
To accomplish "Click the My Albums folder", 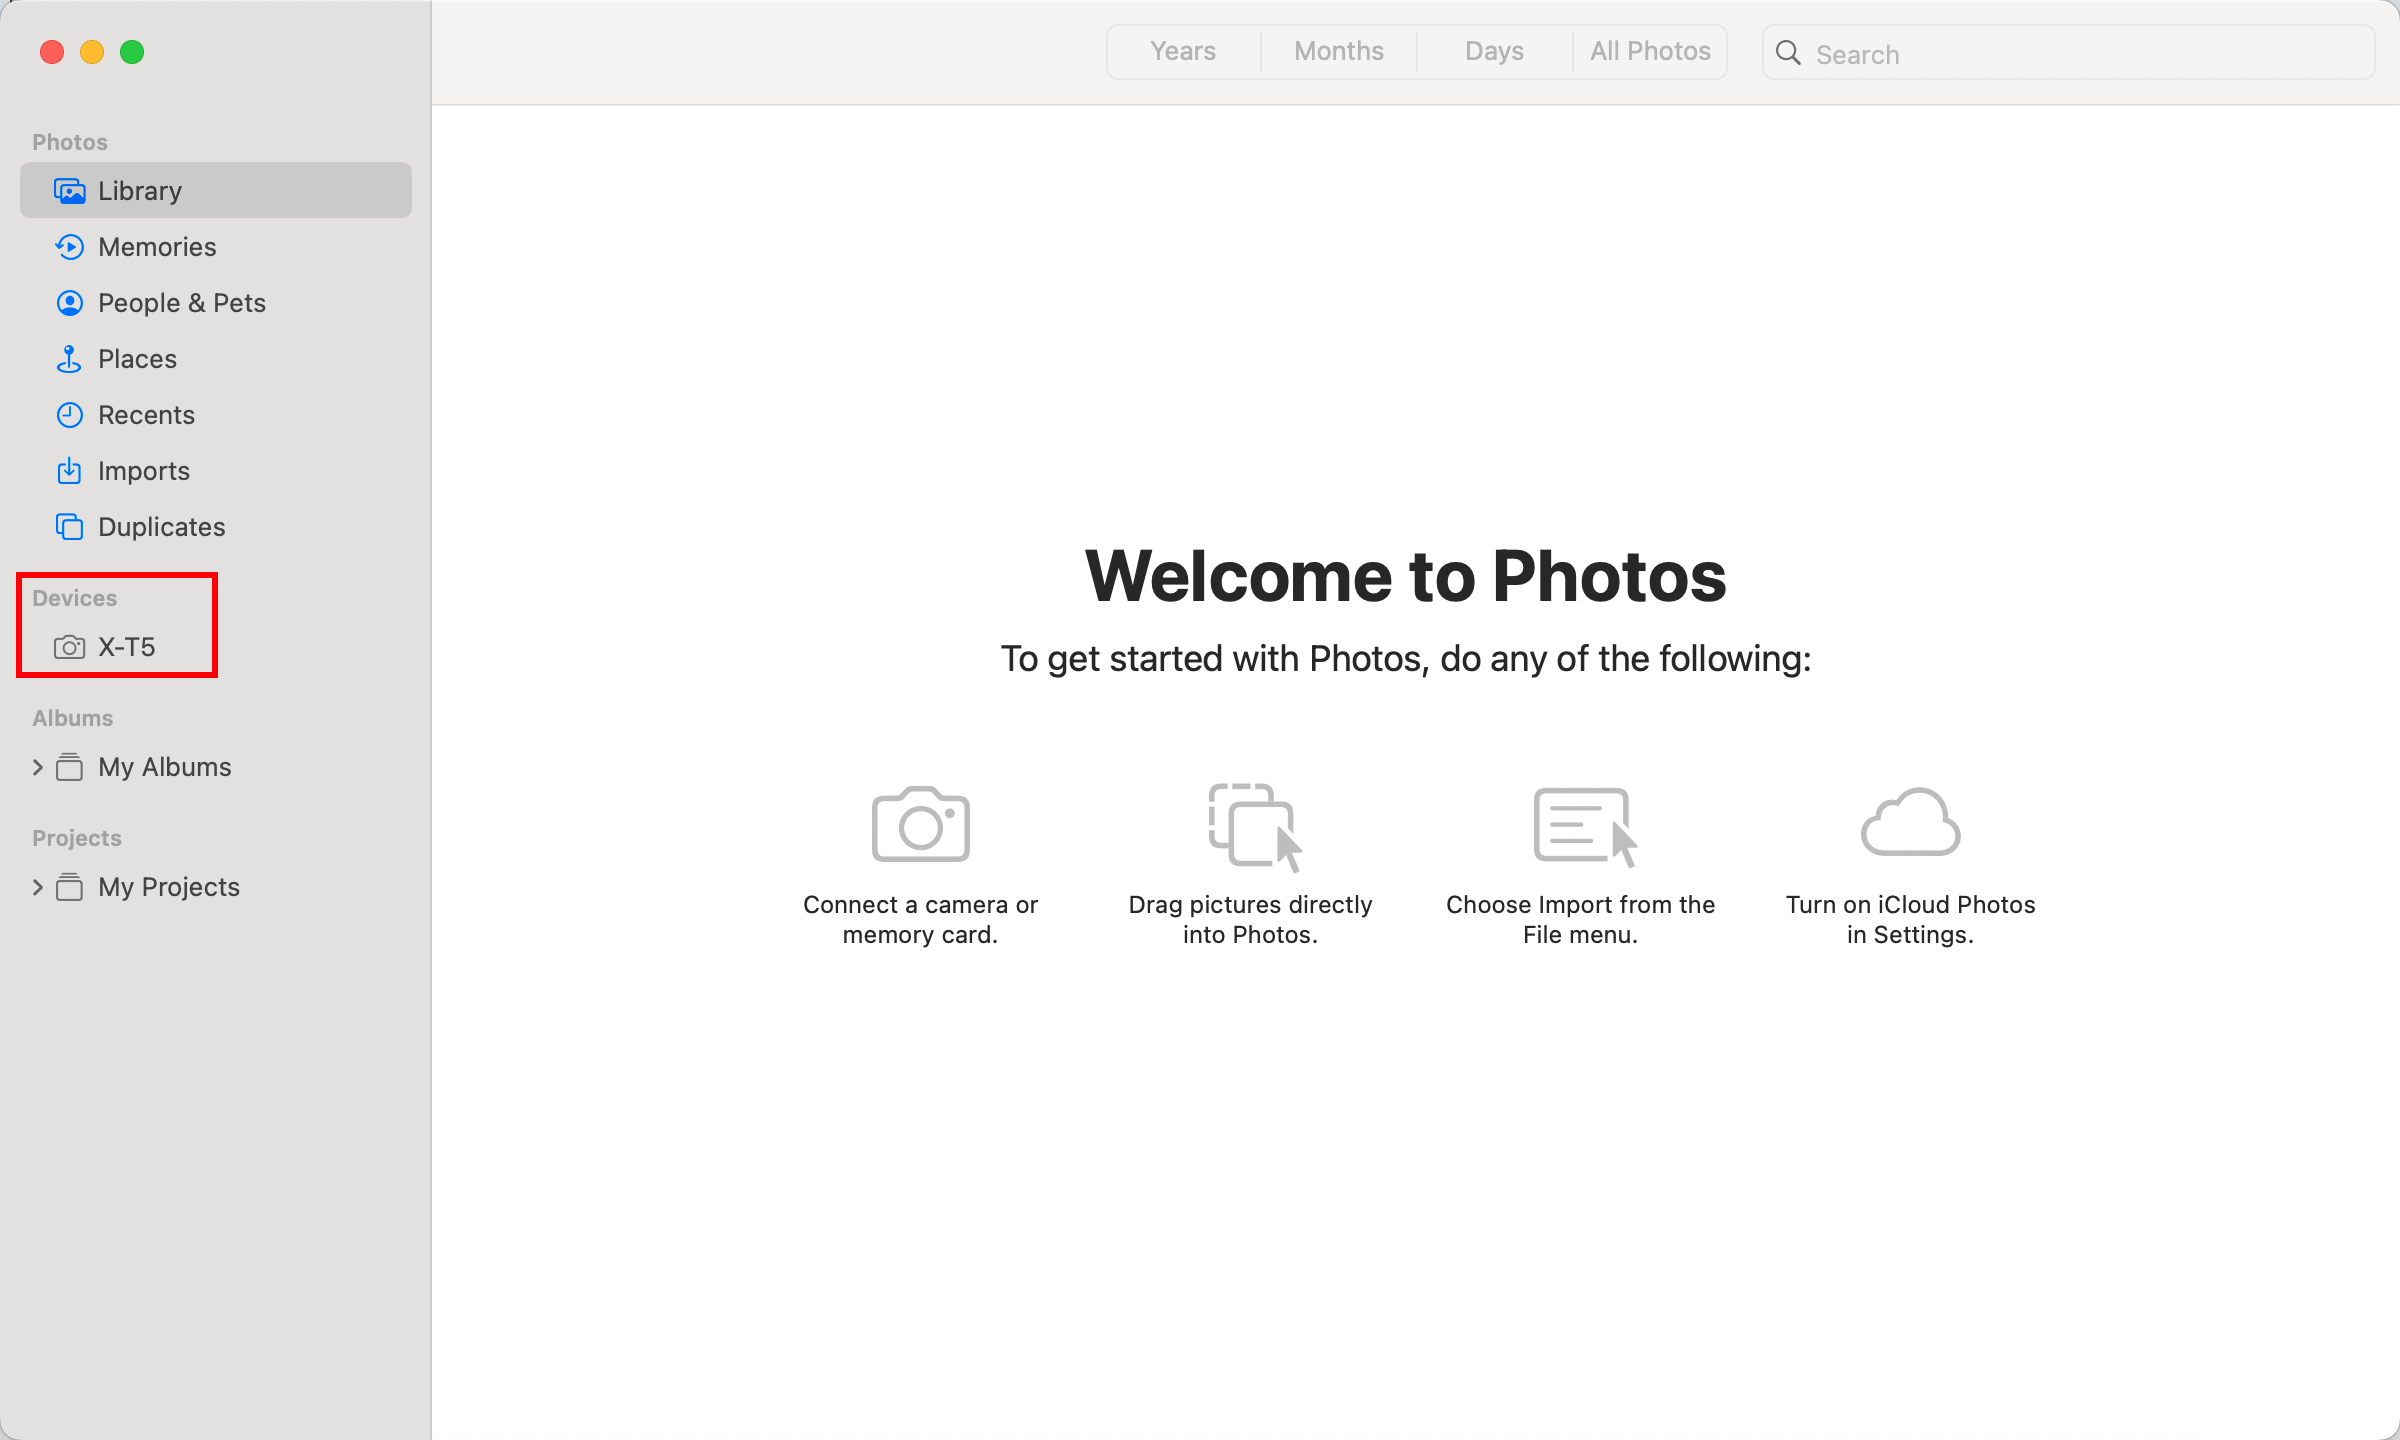I will point(164,767).
